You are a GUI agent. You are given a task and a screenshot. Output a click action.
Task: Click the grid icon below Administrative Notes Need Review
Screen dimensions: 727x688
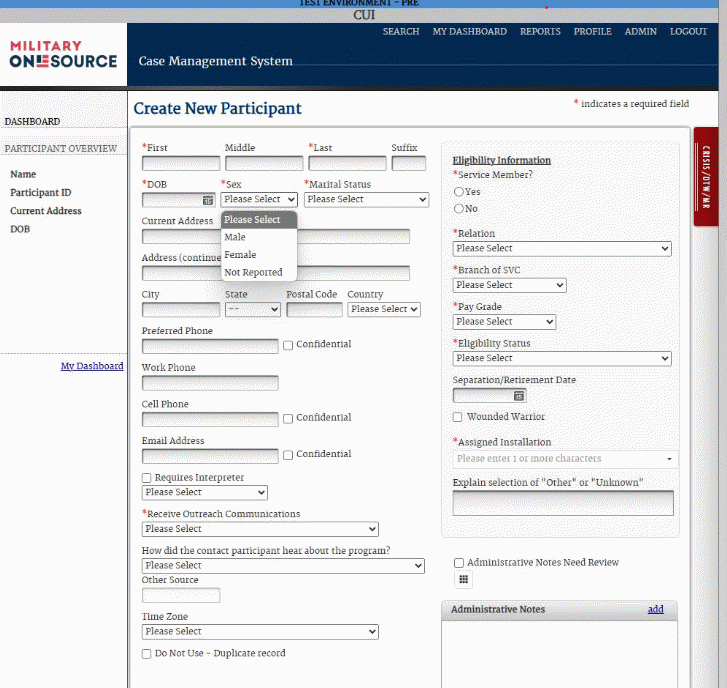(x=463, y=580)
